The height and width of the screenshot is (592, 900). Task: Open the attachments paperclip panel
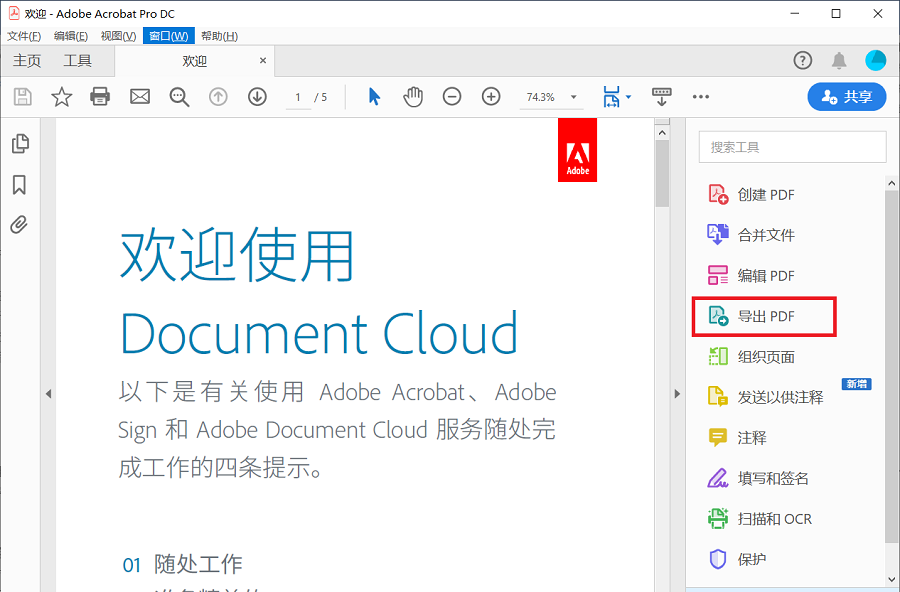coord(19,225)
